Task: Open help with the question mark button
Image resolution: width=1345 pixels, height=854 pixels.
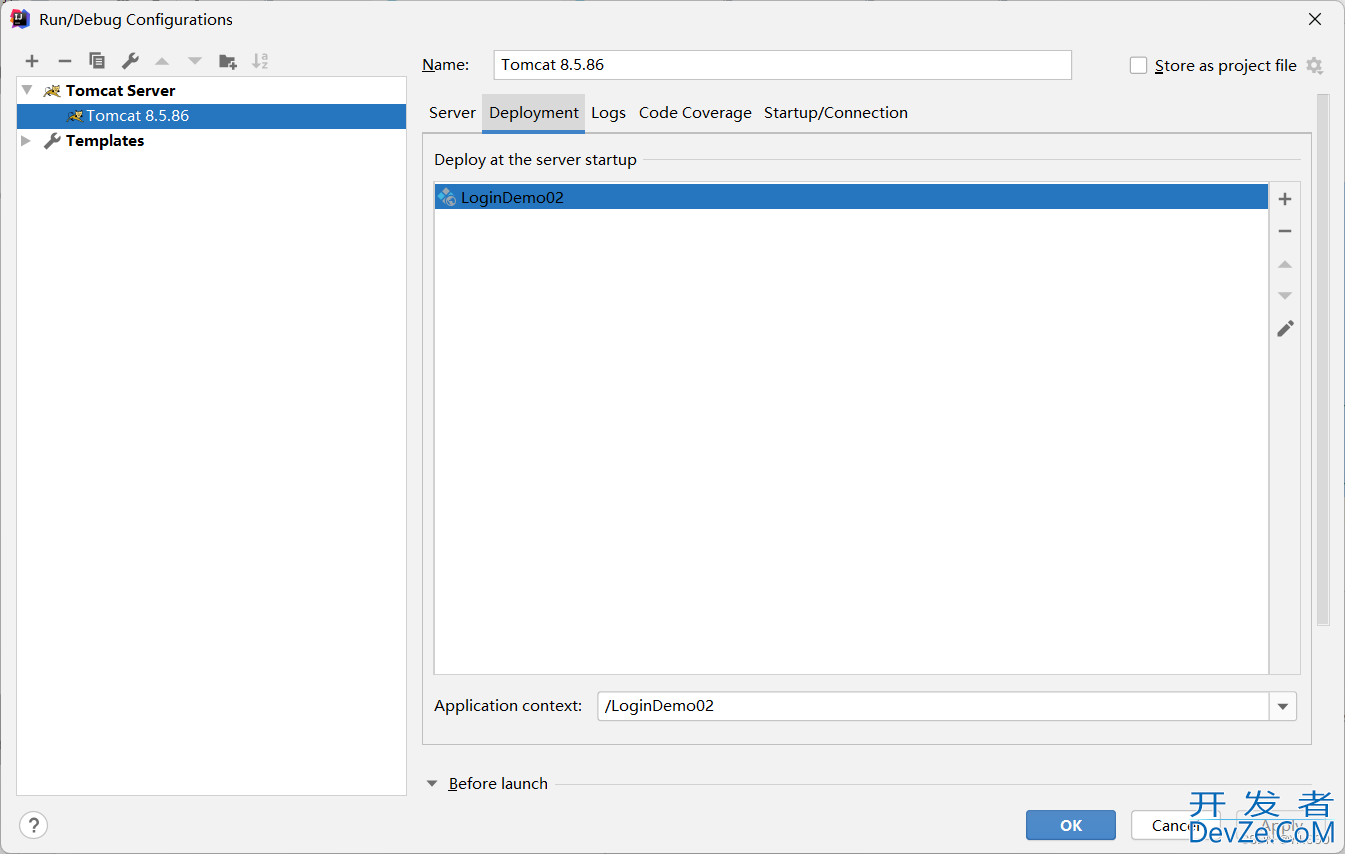Action: pos(34,825)
